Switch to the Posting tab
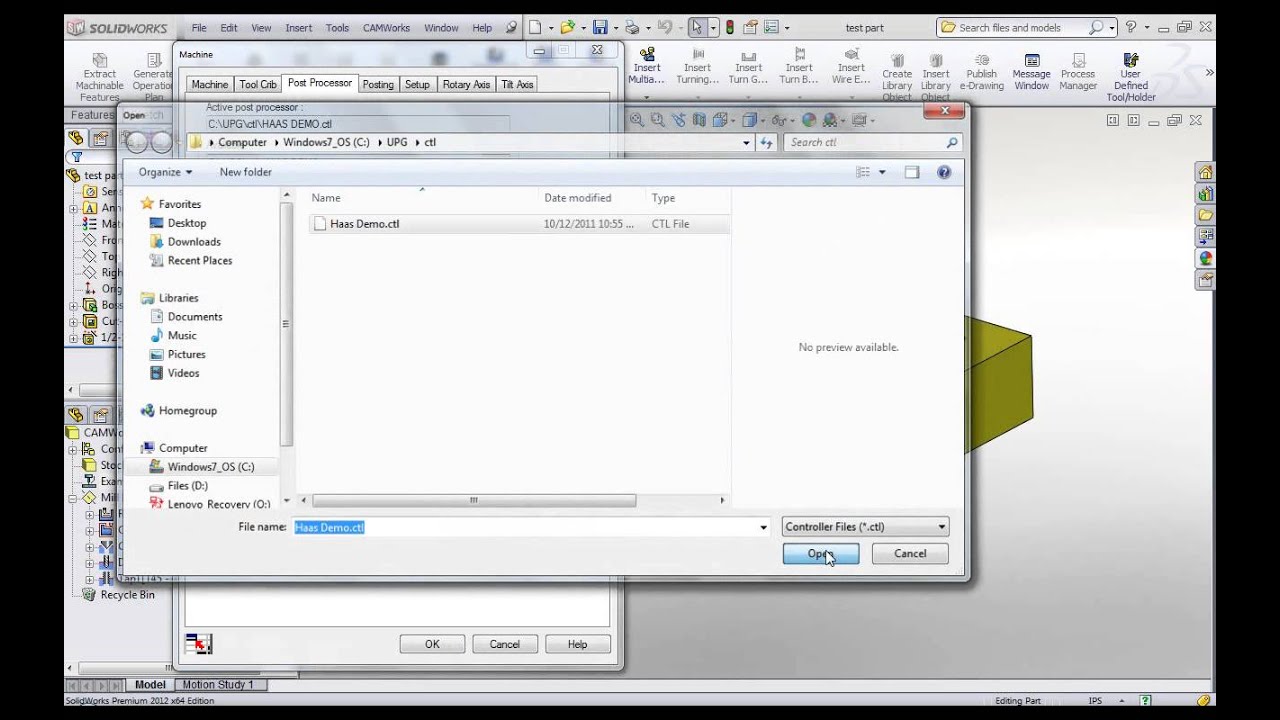This screenshot has width=1280, height=720. click(377, 85)
